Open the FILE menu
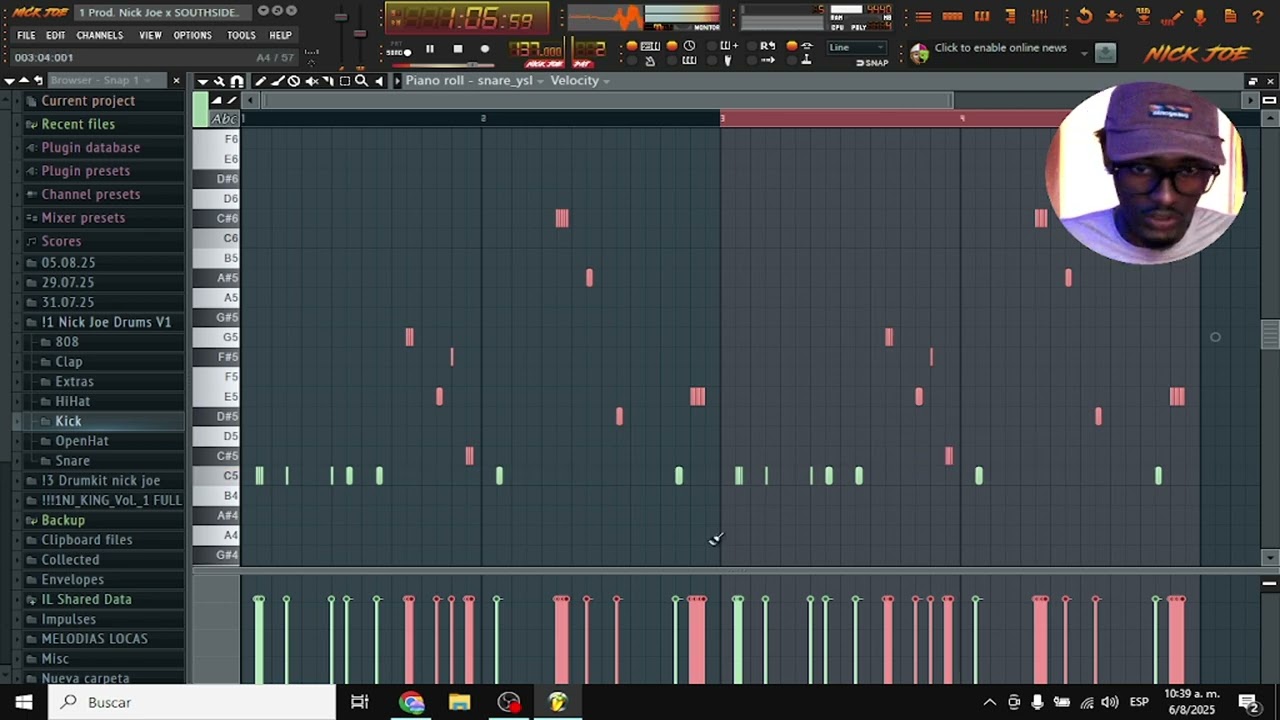Image resolution: width=1280 pixels, height=720 pixels. [x=26, y=35]
